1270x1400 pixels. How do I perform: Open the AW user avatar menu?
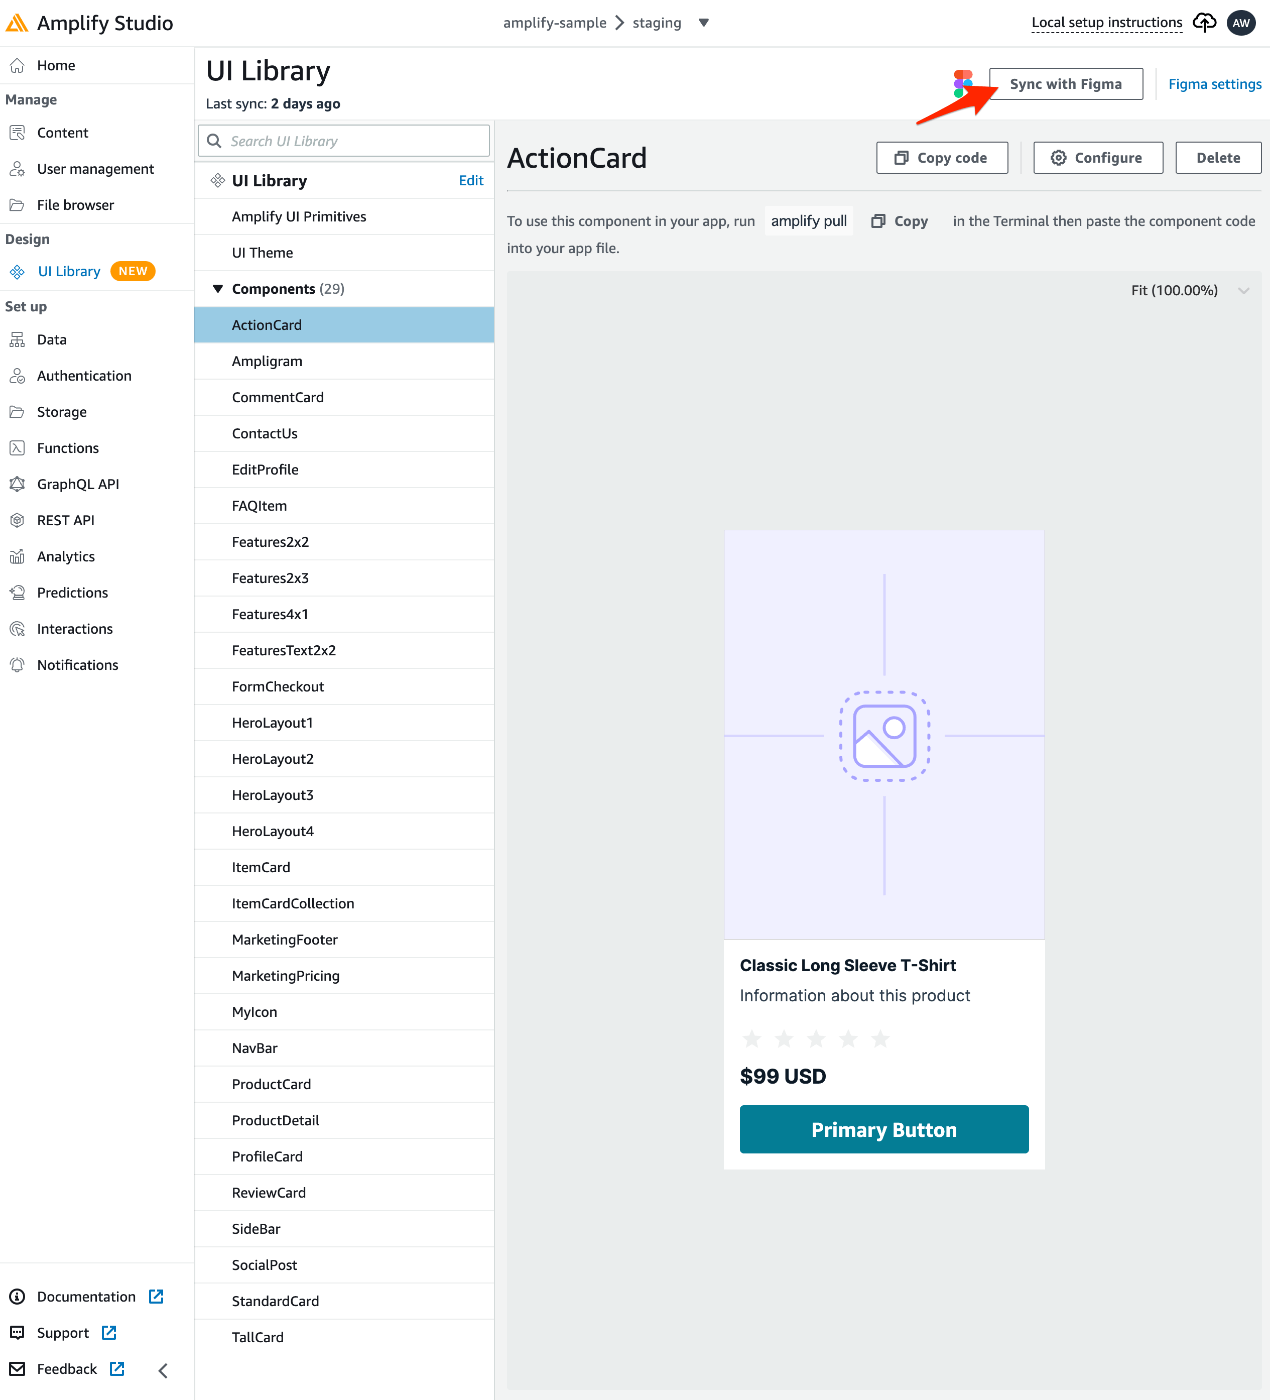pyautogui.click(x=1241, y=23)
